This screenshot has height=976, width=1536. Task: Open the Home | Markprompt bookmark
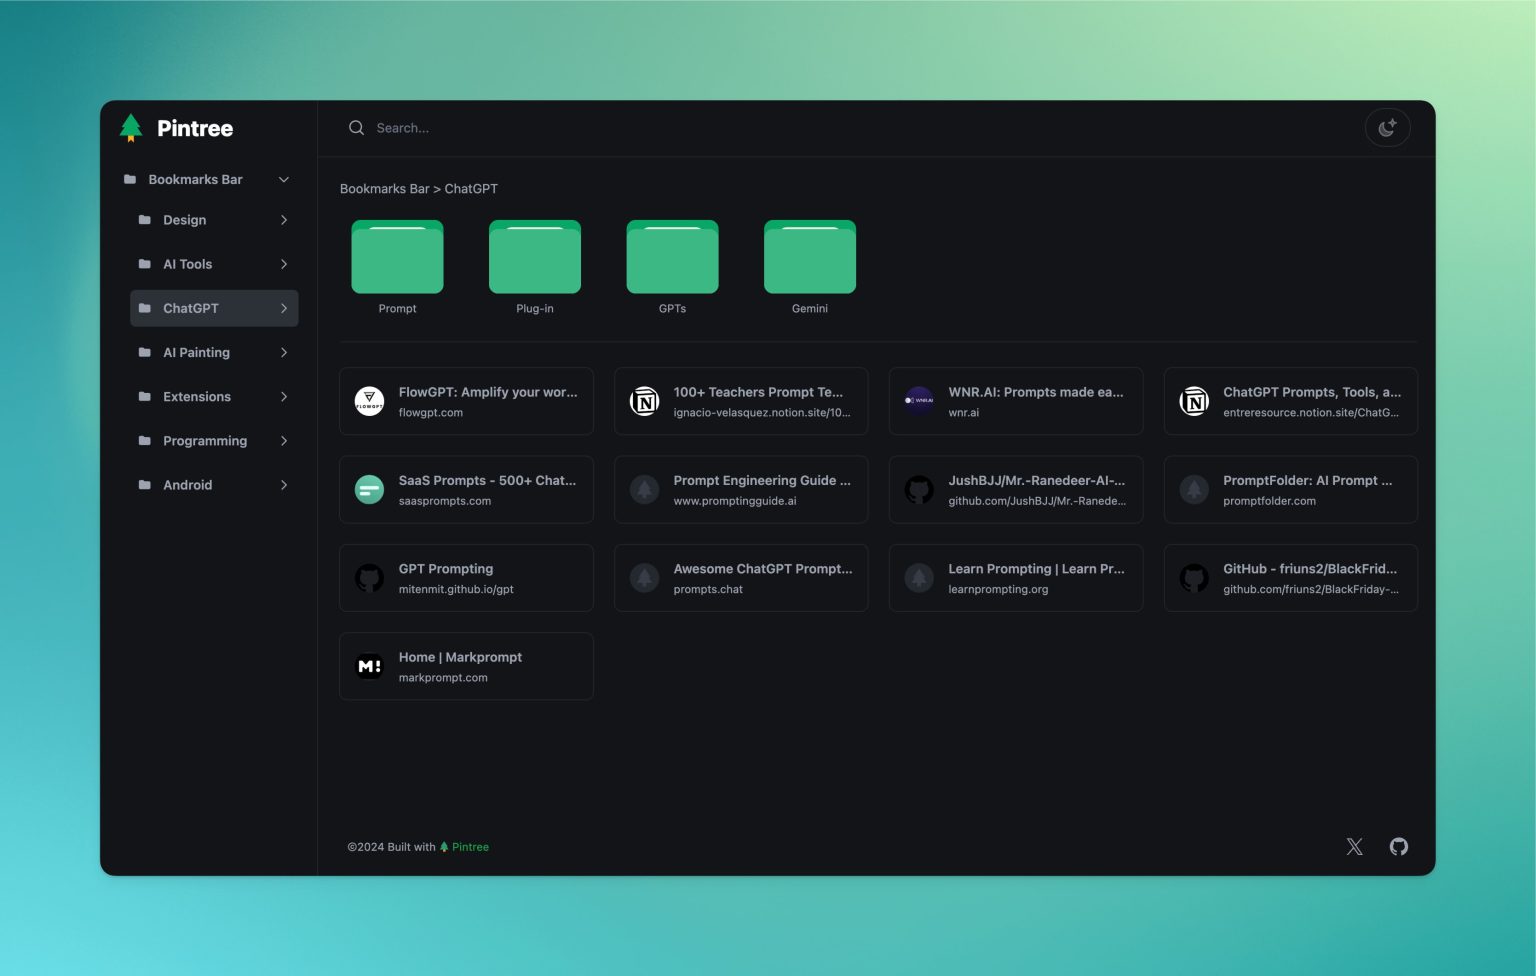pyautogui.click(x=466, y=666)
